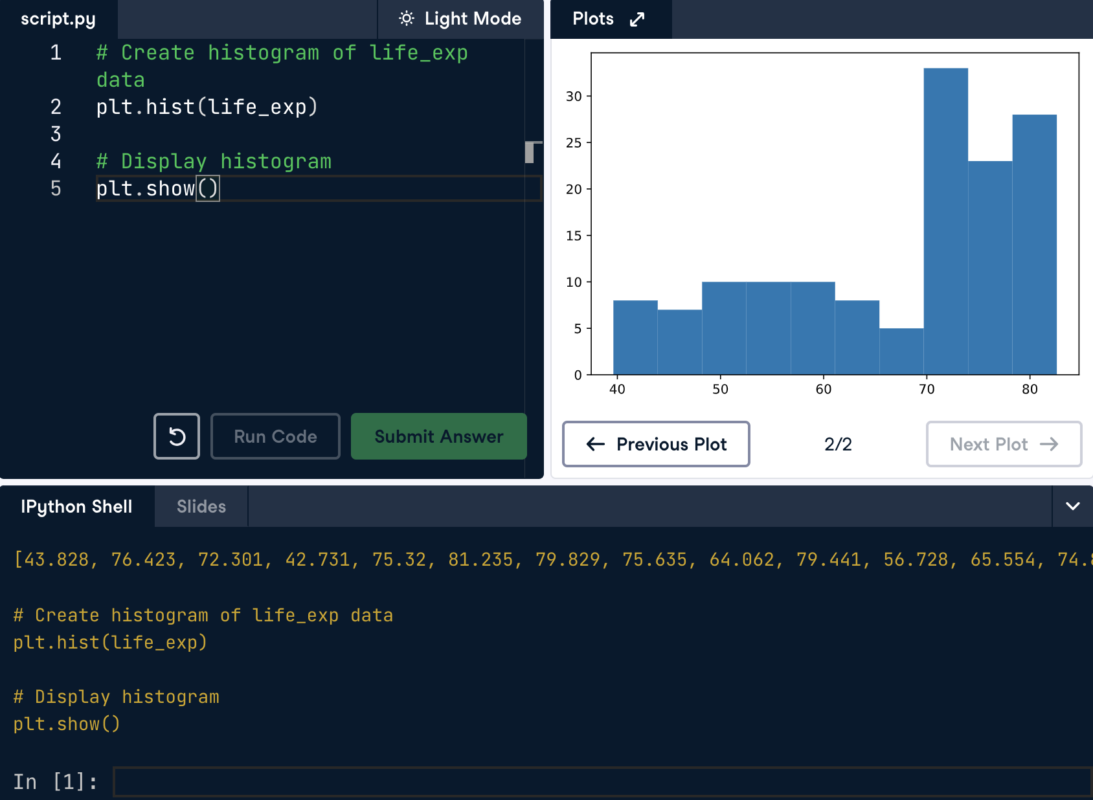
Task: Select the Plots tab
Action: click(593, 19)
